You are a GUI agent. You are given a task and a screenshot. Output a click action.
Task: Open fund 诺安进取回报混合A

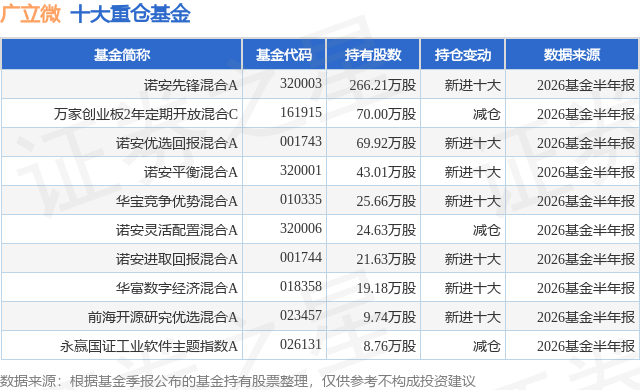177,259
